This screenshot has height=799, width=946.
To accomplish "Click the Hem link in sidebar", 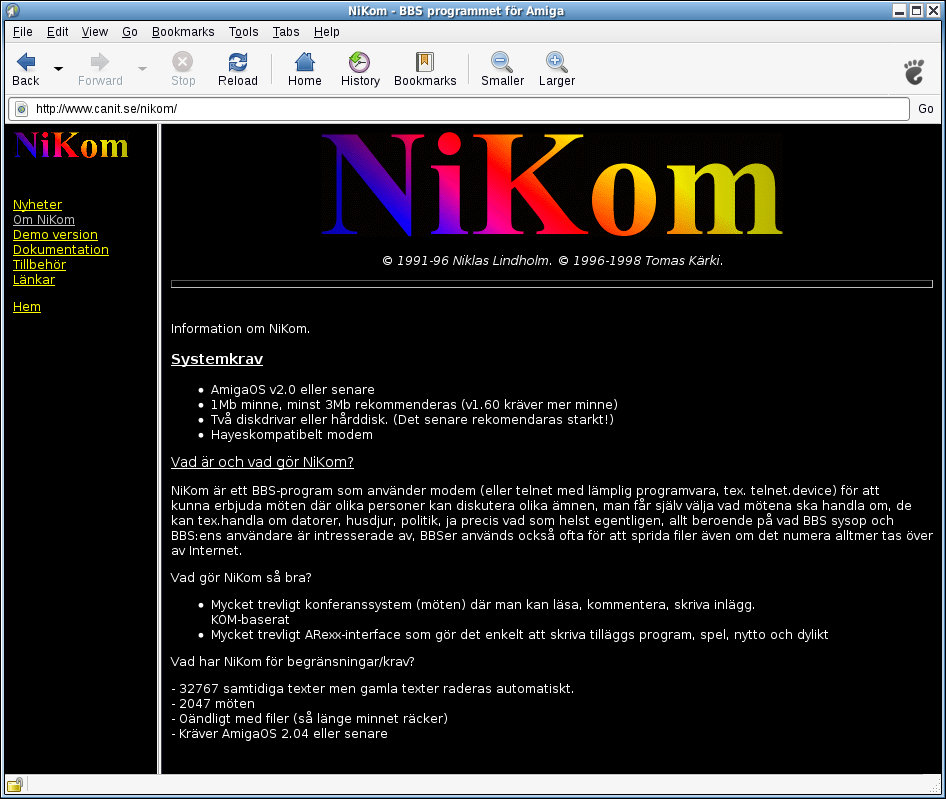I will coord(27,307).
